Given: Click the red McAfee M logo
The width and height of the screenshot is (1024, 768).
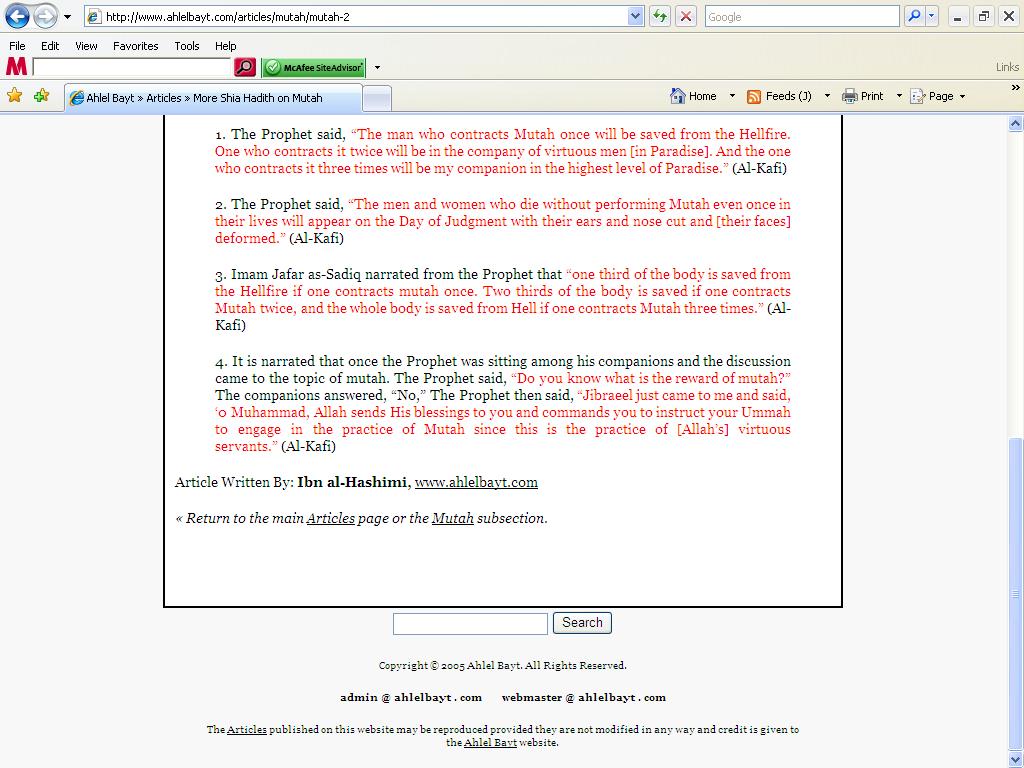Looking at the screenshot, I should coord(16,67).
